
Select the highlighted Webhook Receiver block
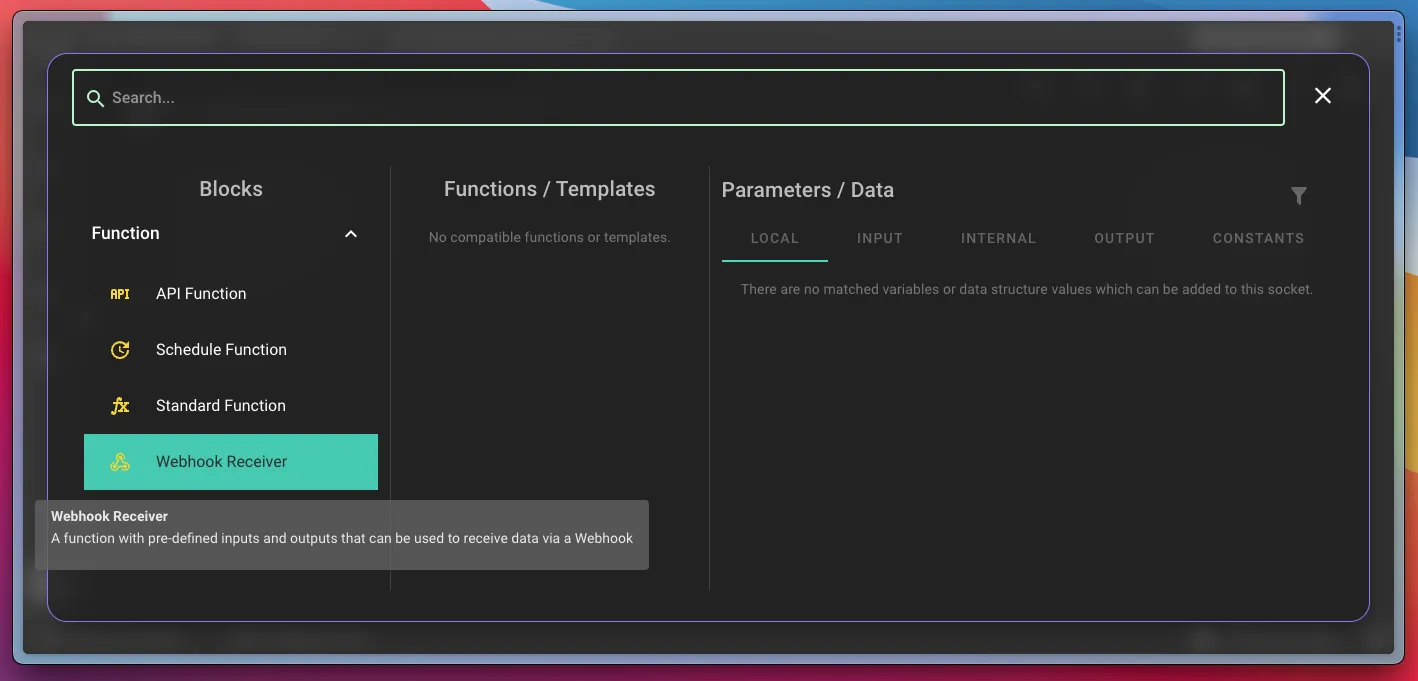tap(222, 462)
